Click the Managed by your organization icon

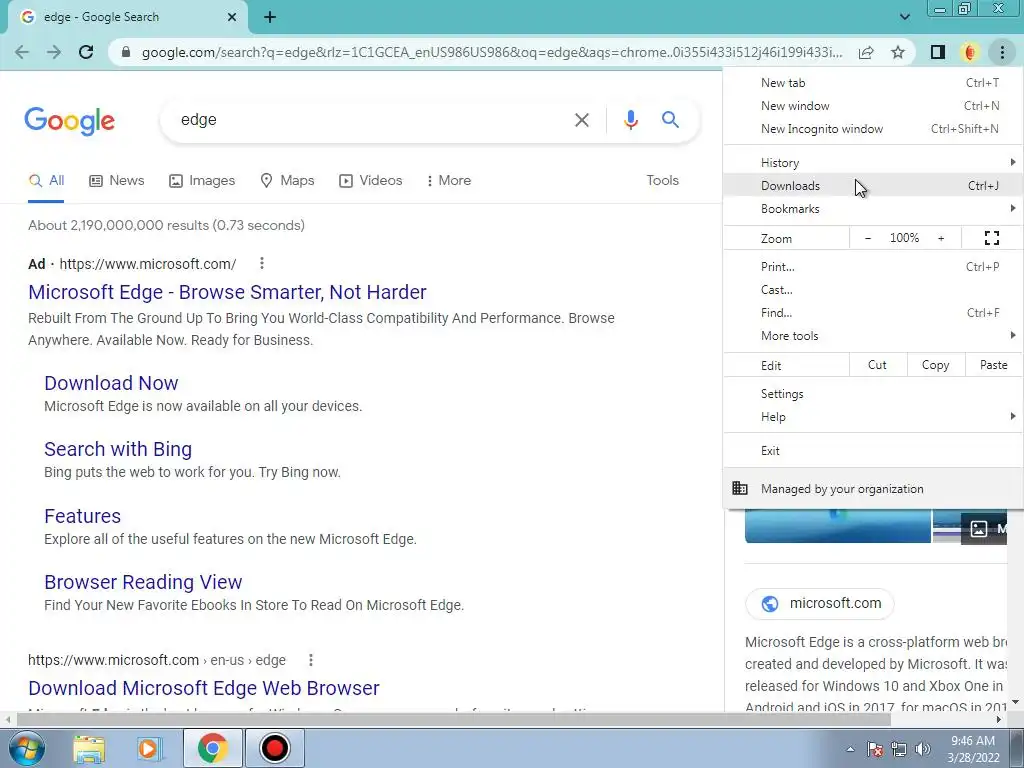739,488
